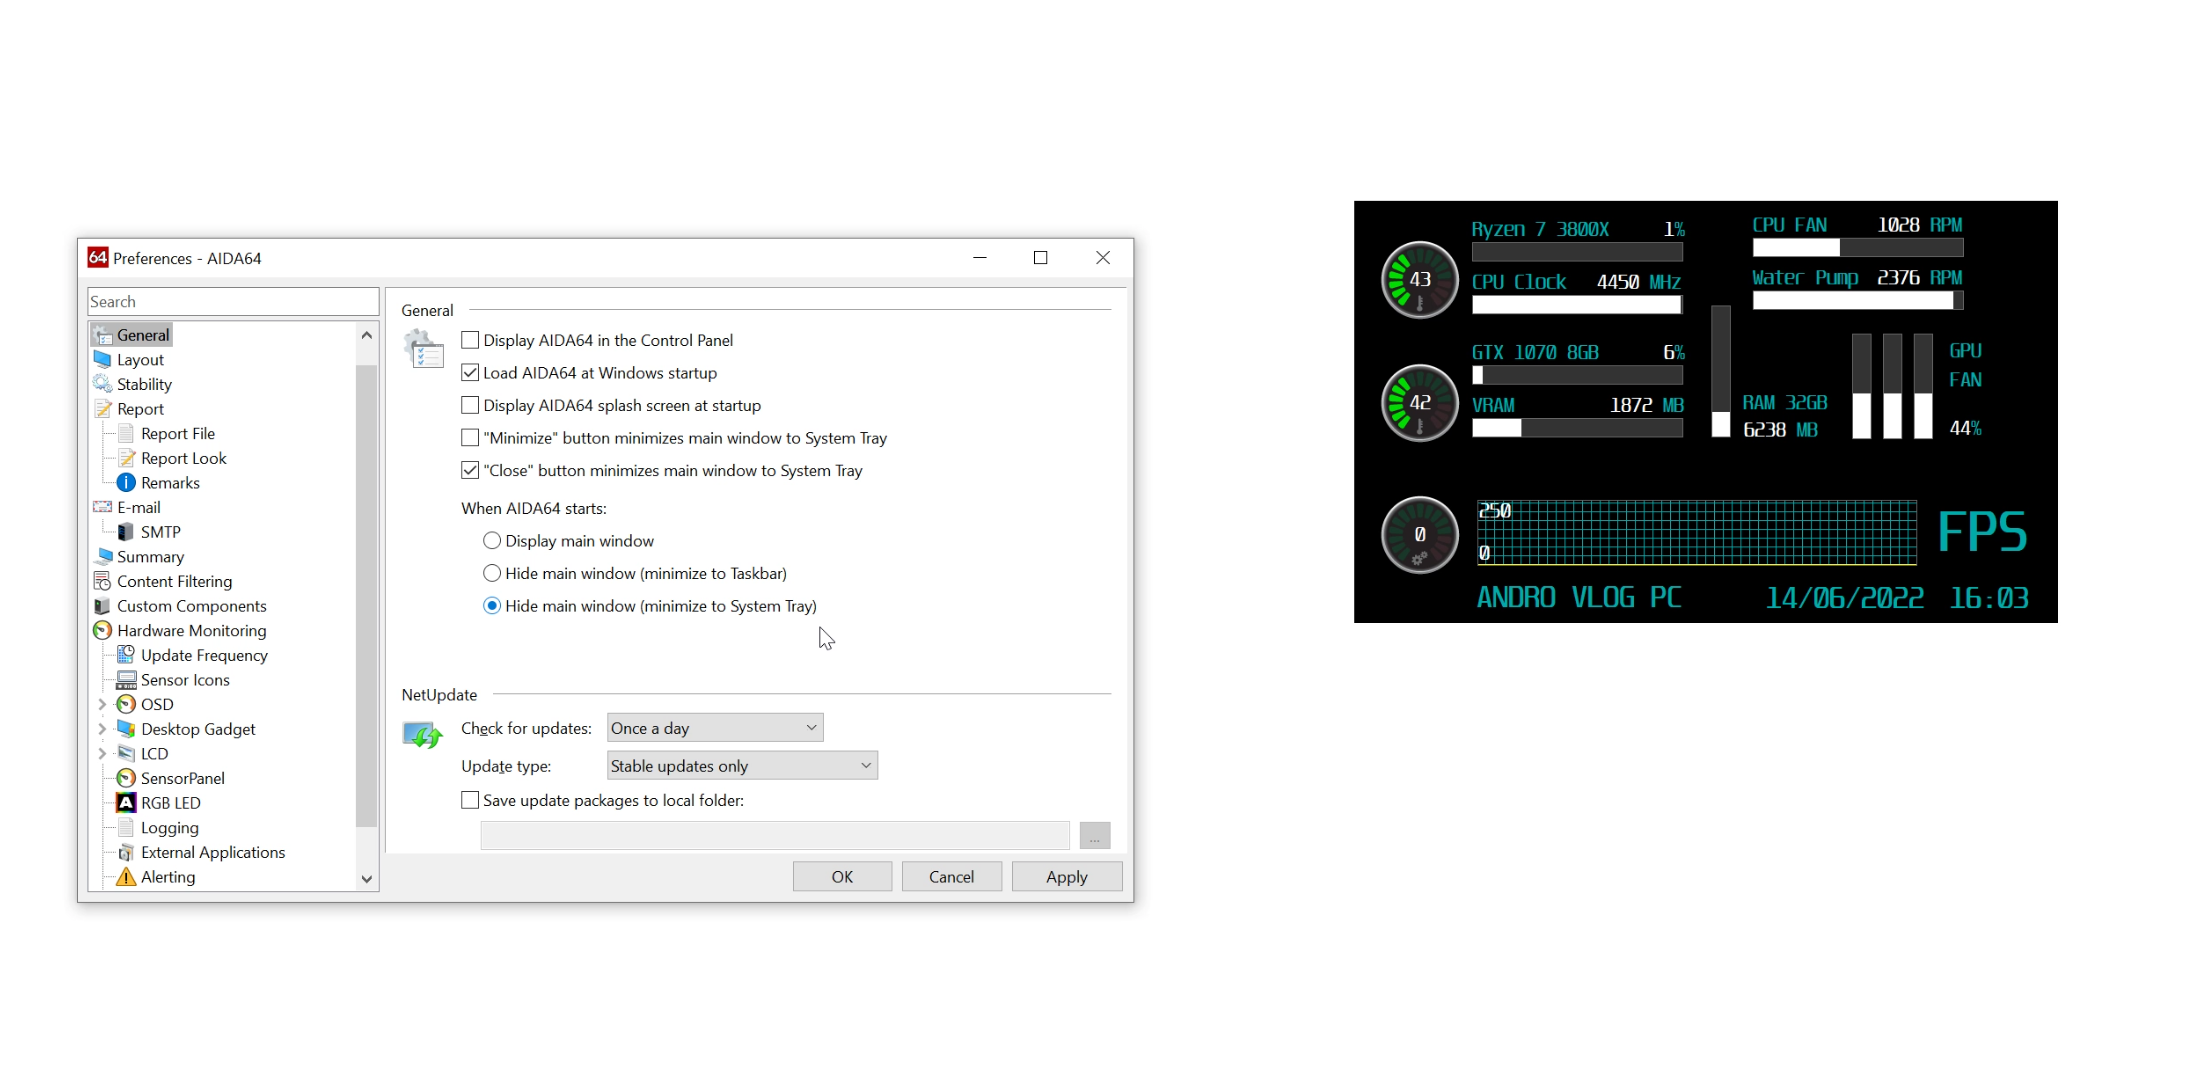Click the Report Look pencil icon
This screenshot has height=1074, width=2206.
[126, 458]
